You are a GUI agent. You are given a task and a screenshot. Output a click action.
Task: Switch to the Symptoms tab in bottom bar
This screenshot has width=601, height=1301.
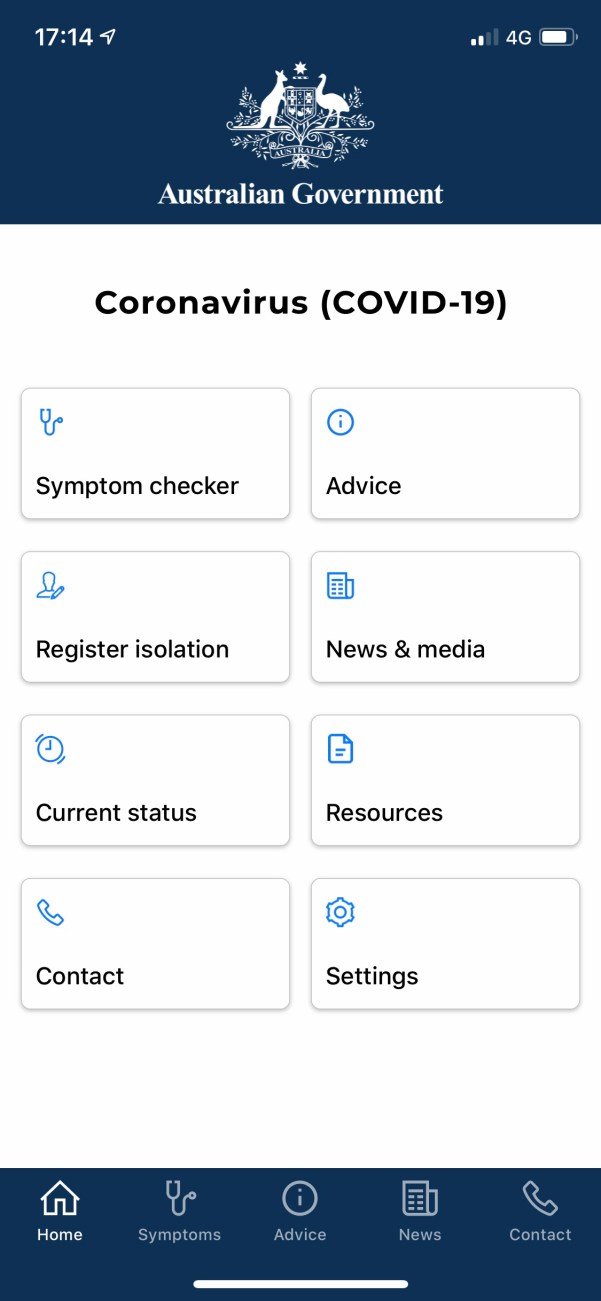[x=180, y=1211]
